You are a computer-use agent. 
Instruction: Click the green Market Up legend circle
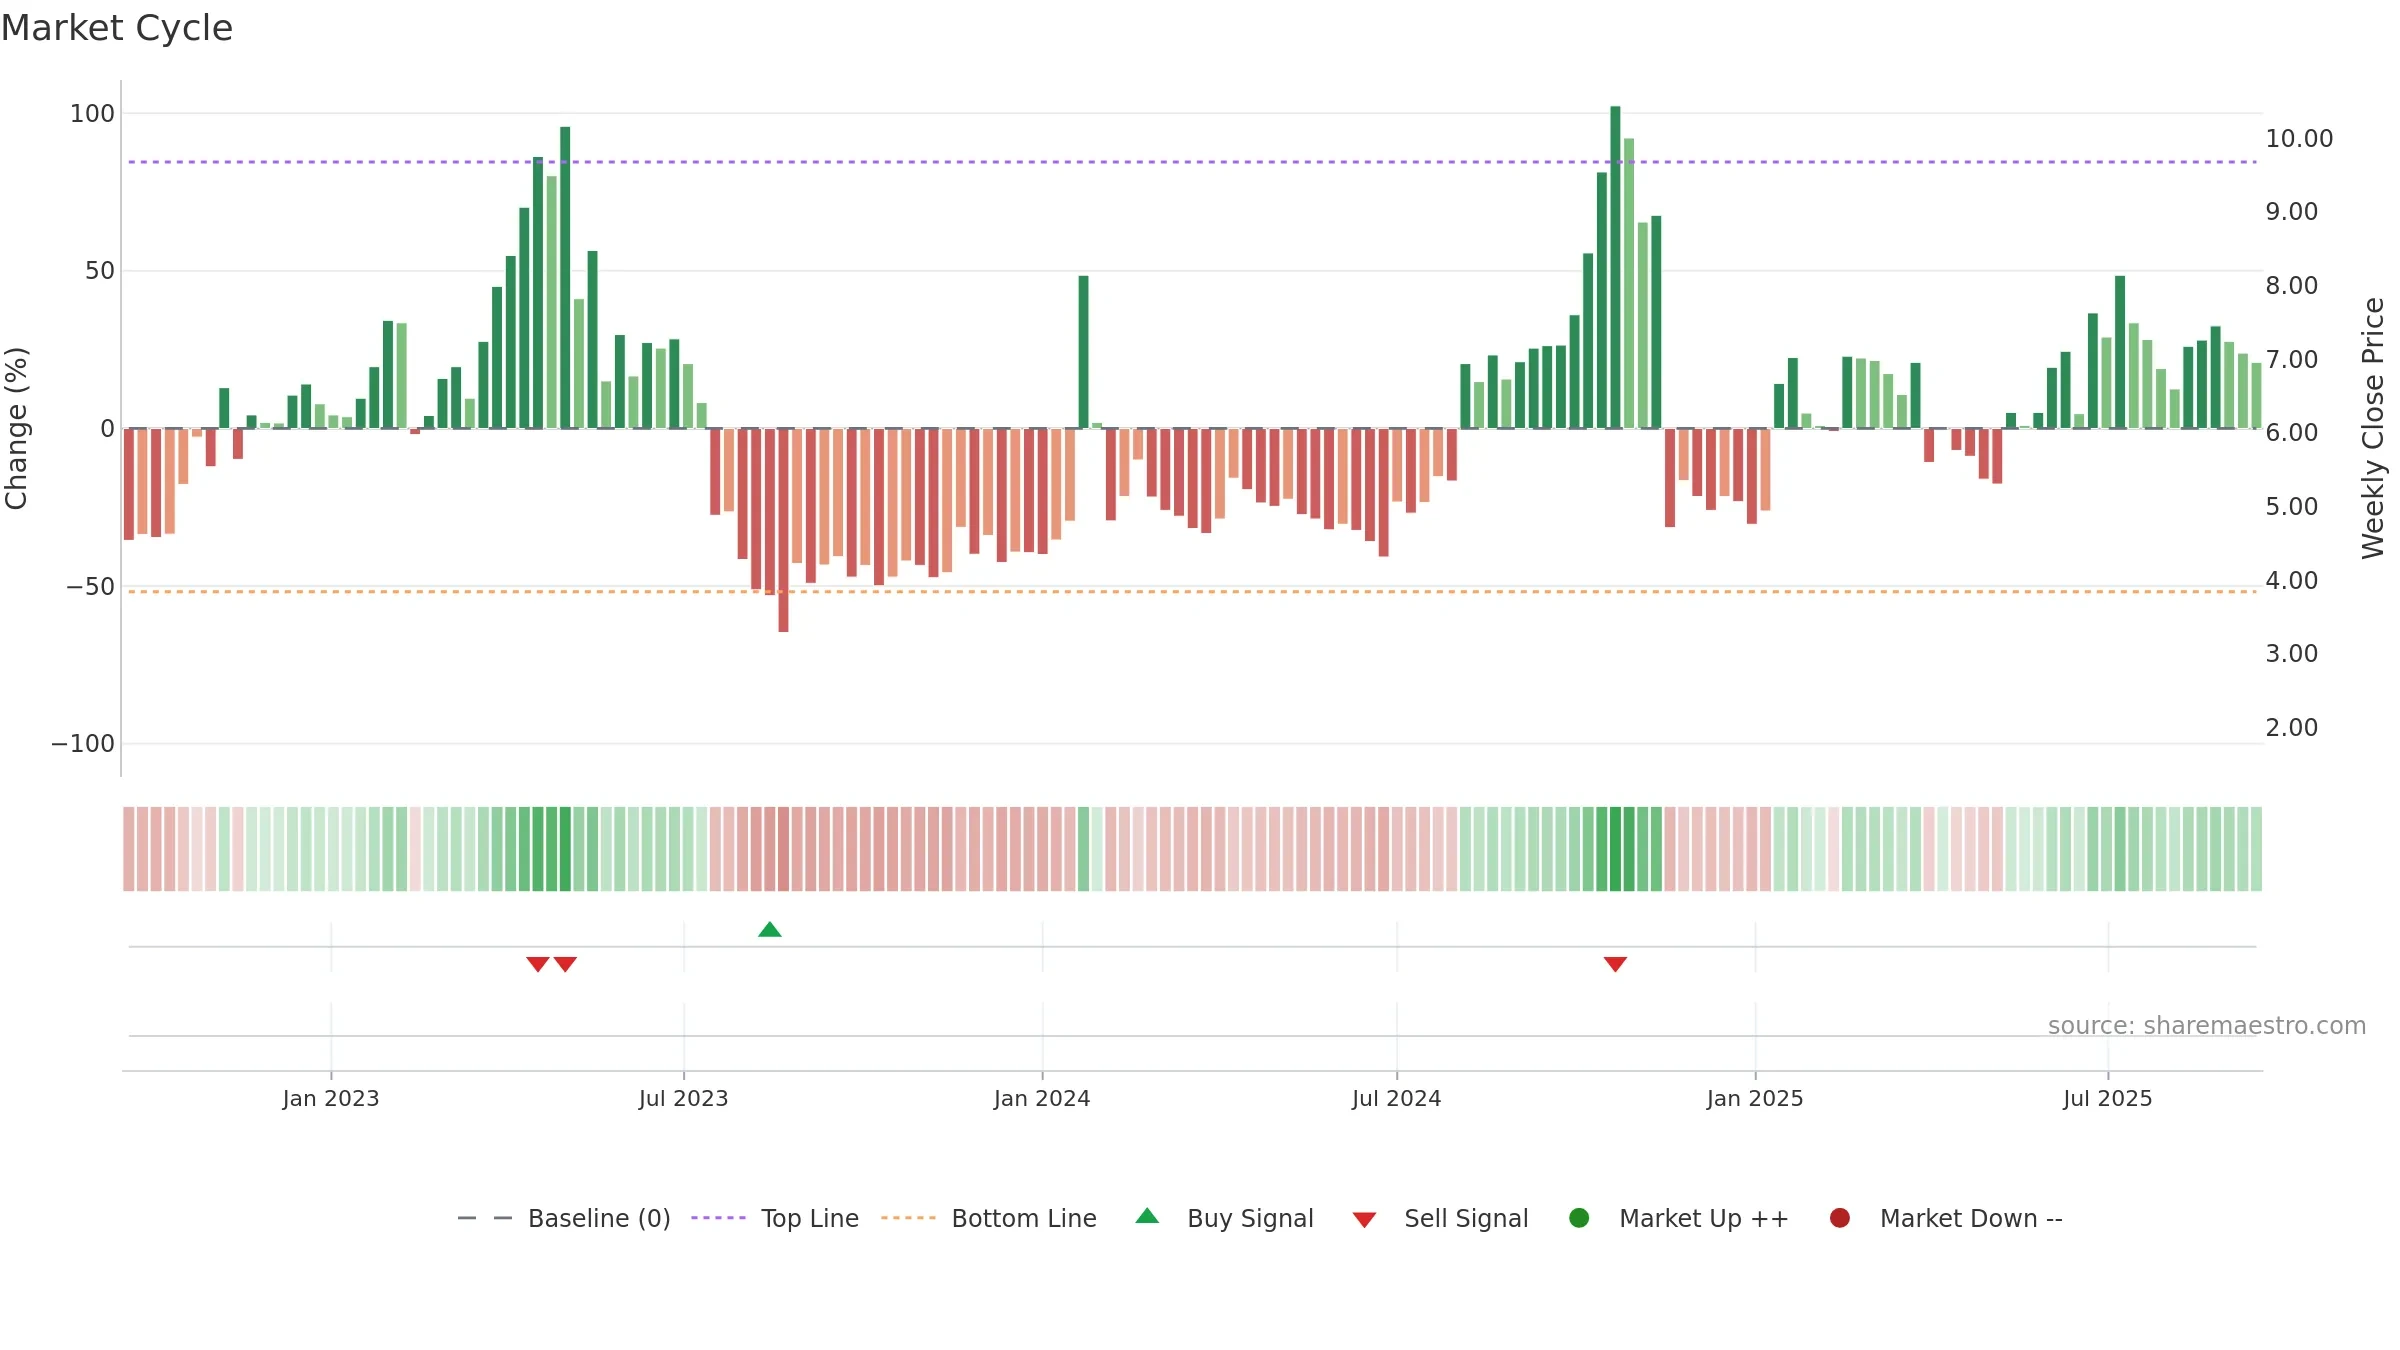(1579, 1218)
